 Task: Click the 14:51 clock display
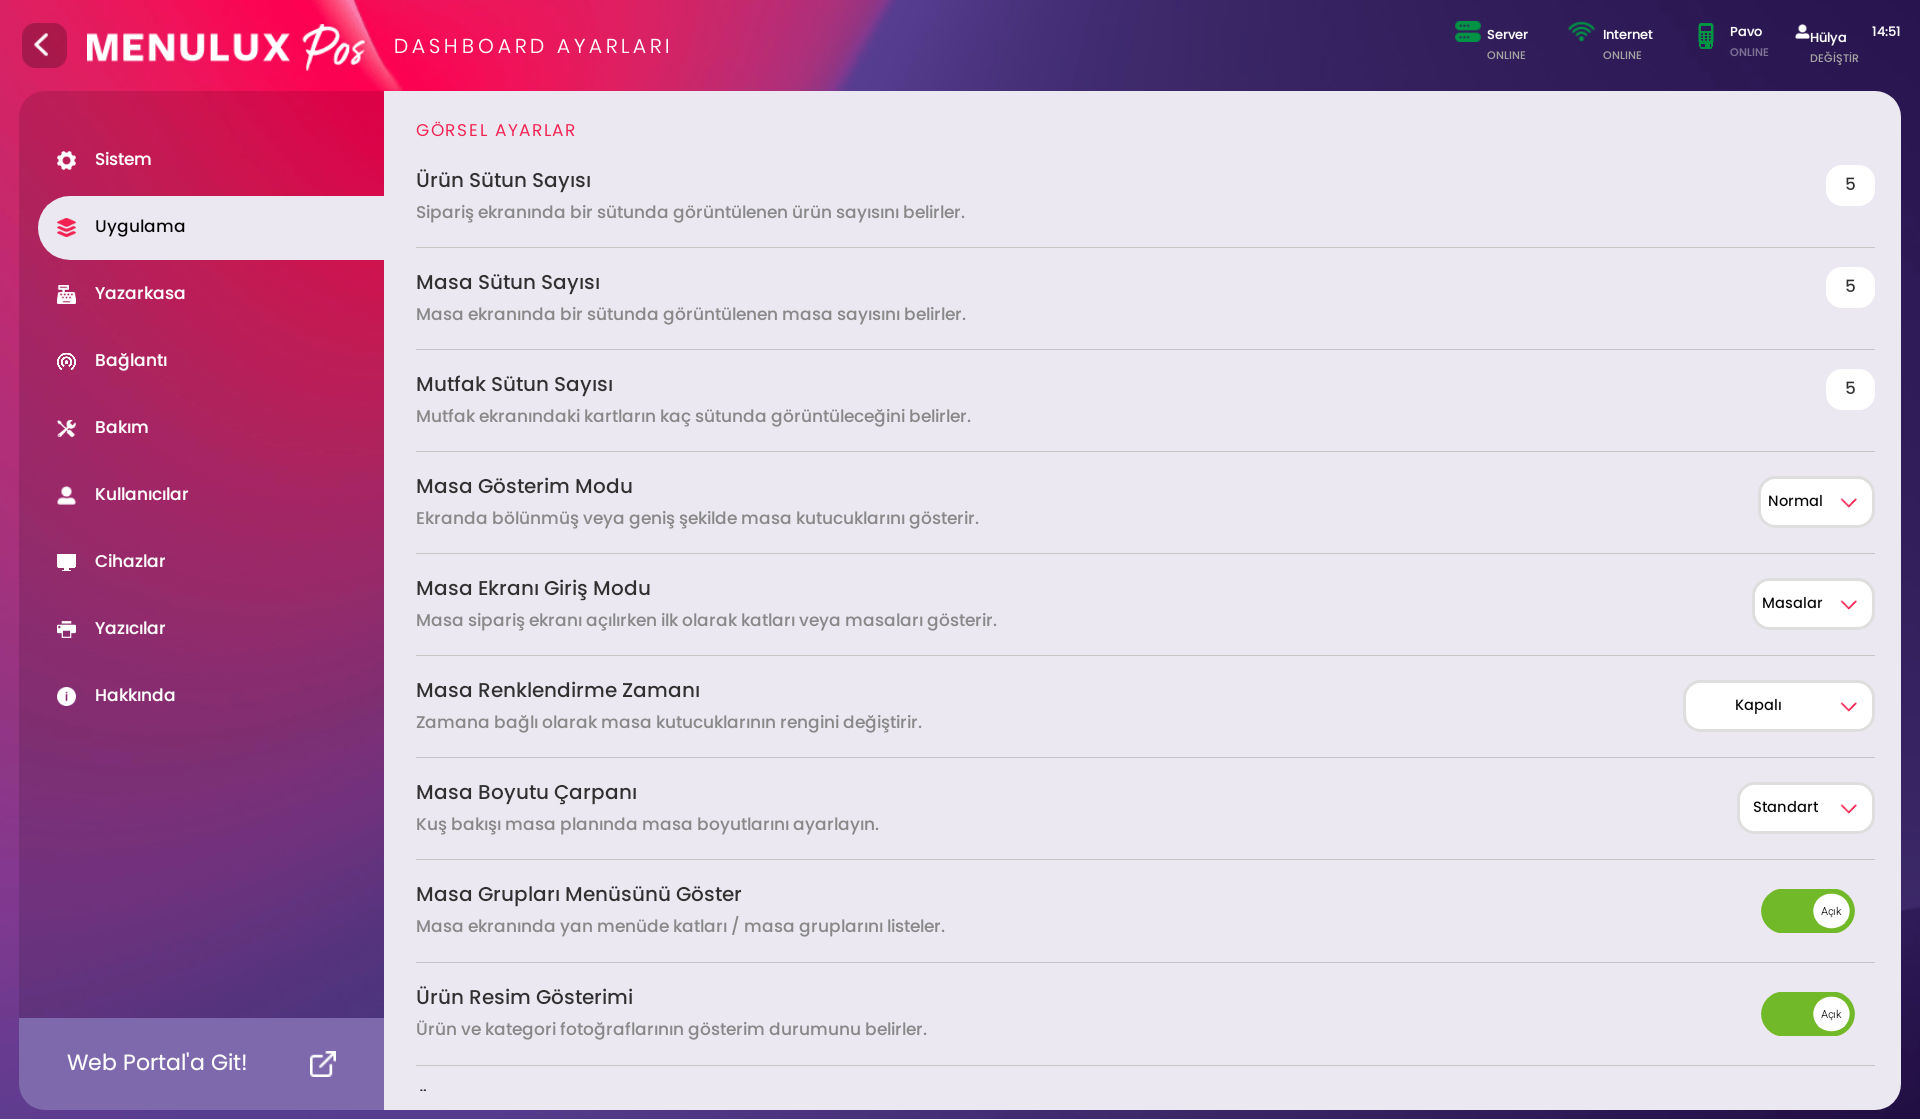tap(1885, 32)
